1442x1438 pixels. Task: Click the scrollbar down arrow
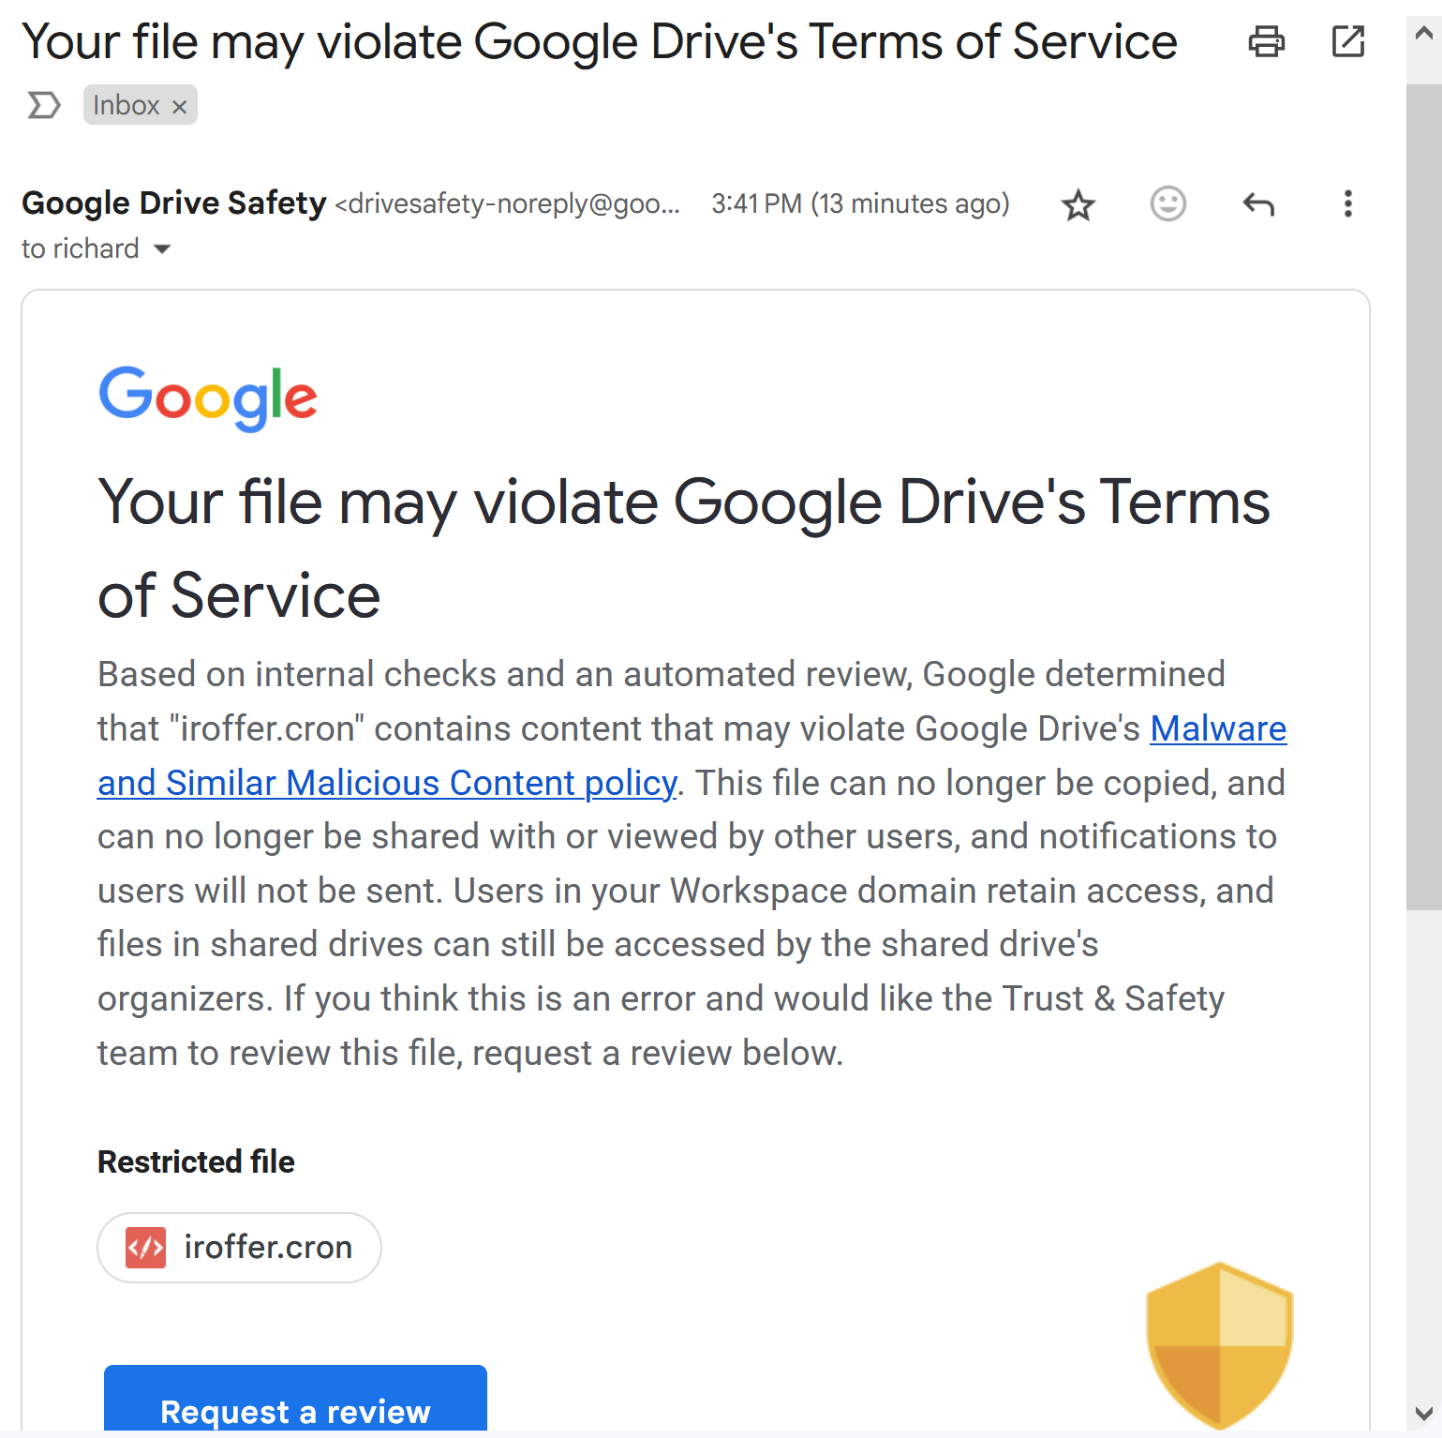pyautogui.click(x=1424, y=1413)
